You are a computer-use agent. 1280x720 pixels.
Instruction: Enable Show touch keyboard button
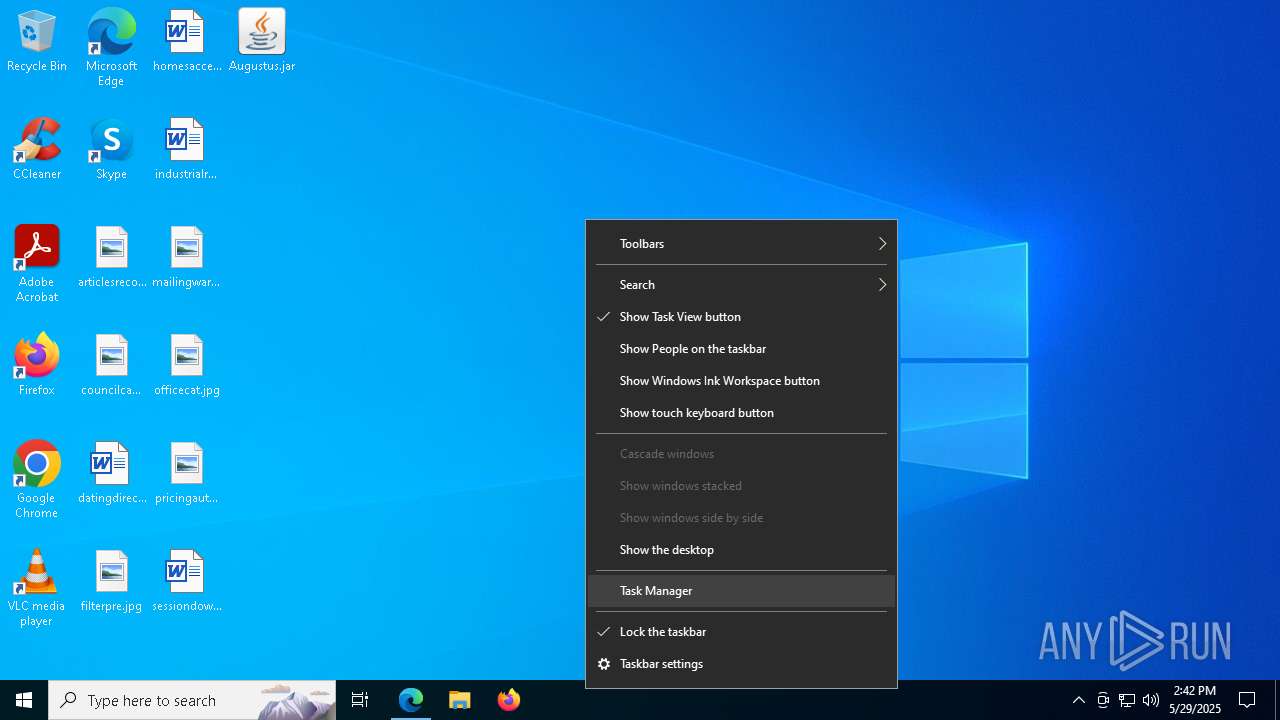pyautogui.click(x=741, y=413)
